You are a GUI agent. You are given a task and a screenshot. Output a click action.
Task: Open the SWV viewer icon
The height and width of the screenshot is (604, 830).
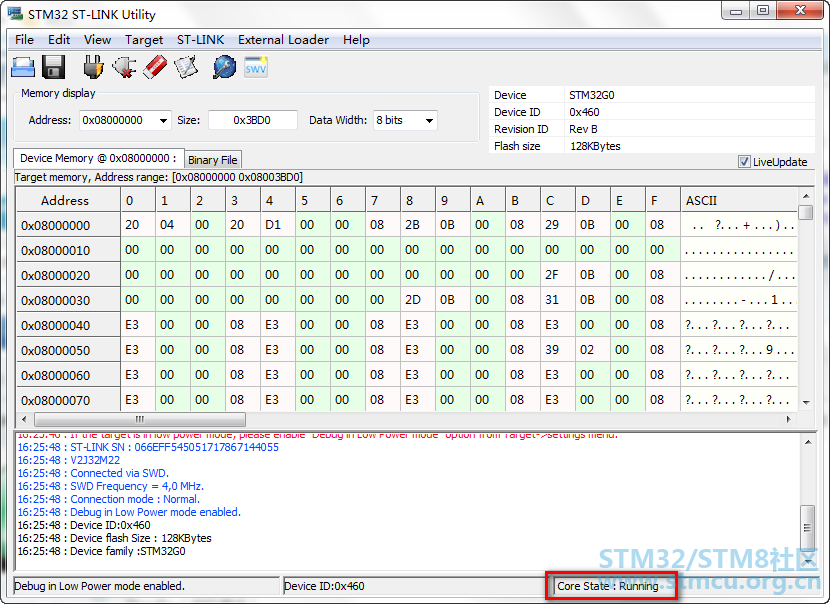256,67
